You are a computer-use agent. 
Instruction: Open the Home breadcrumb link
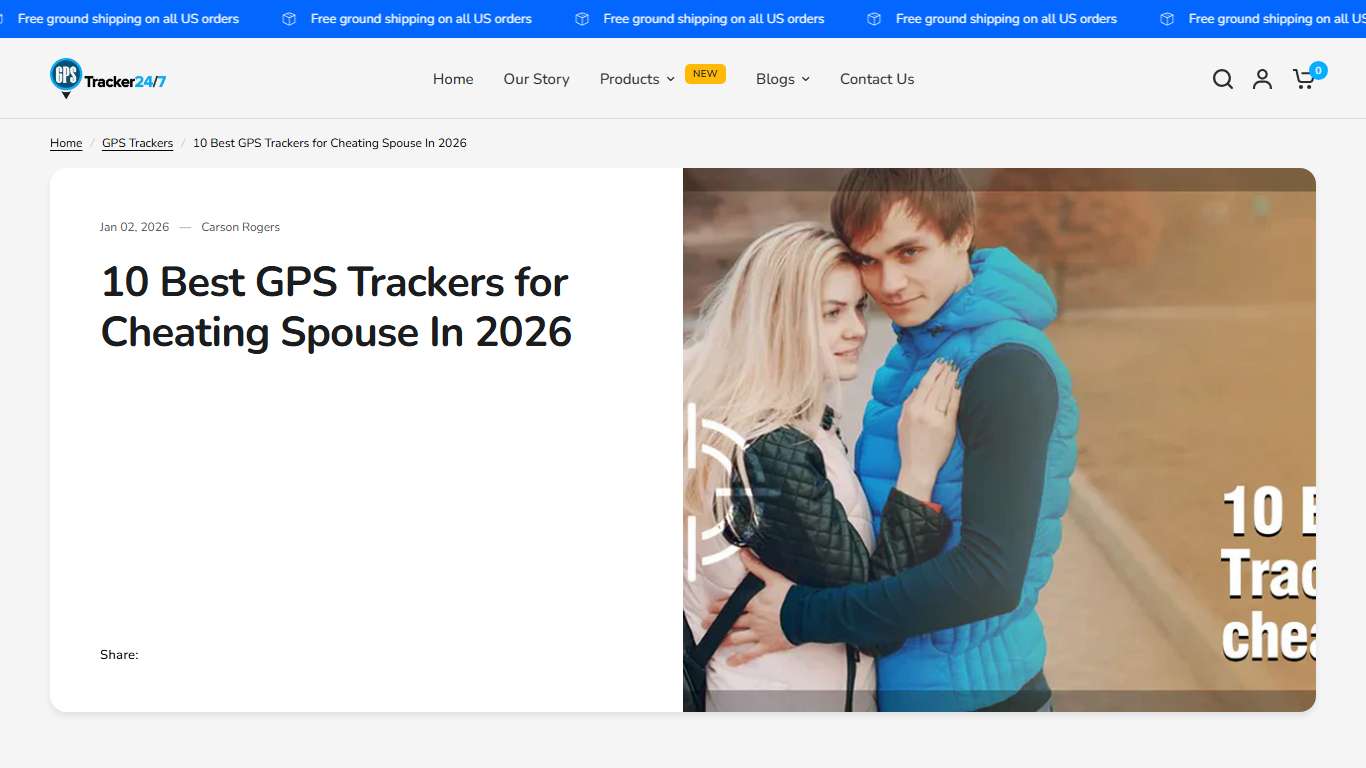point(65,142)
